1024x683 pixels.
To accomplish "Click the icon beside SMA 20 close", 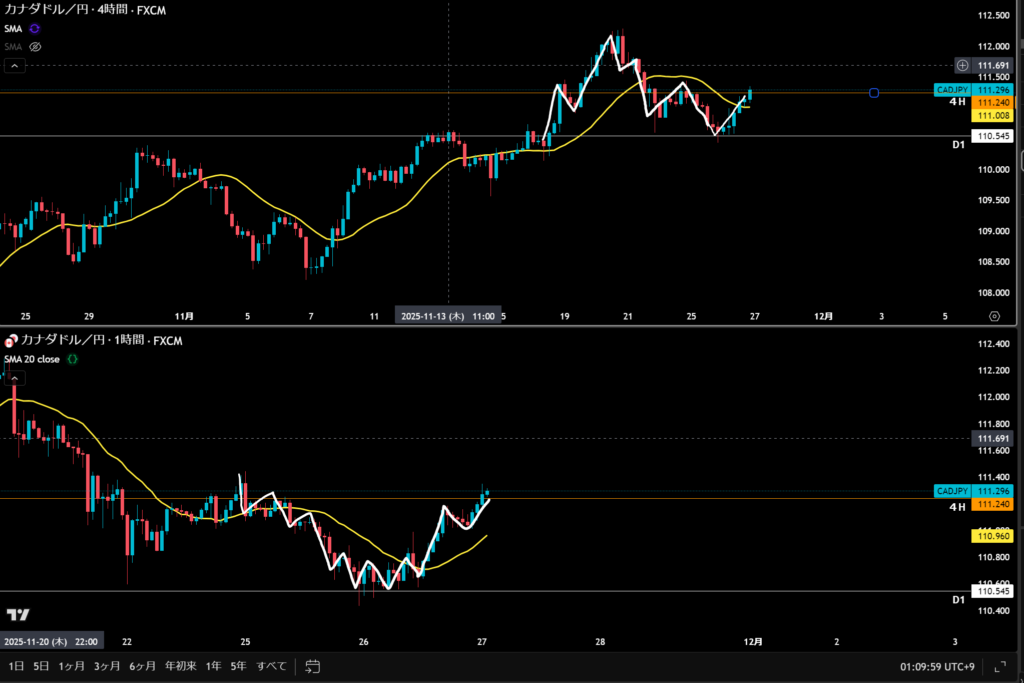I will [x=72, y=359].
